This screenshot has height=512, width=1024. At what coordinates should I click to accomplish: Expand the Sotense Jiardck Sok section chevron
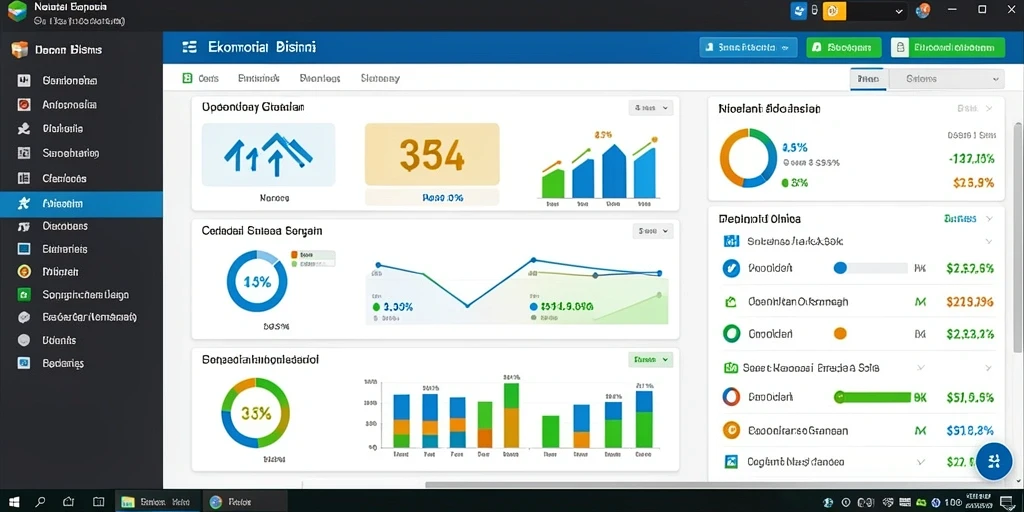989,242
